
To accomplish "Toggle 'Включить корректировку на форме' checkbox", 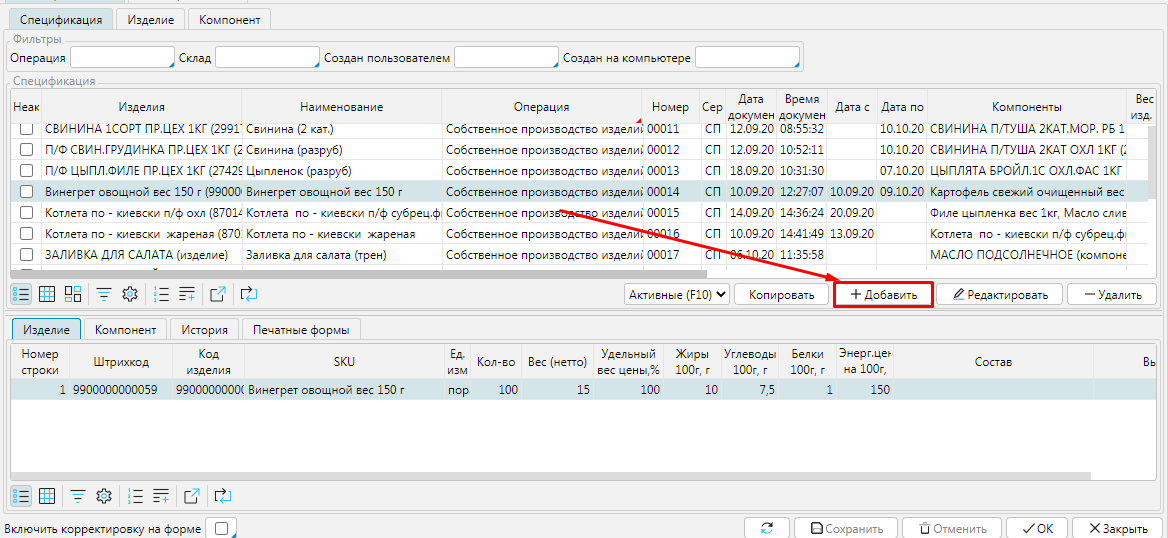I will pos(222,528).
